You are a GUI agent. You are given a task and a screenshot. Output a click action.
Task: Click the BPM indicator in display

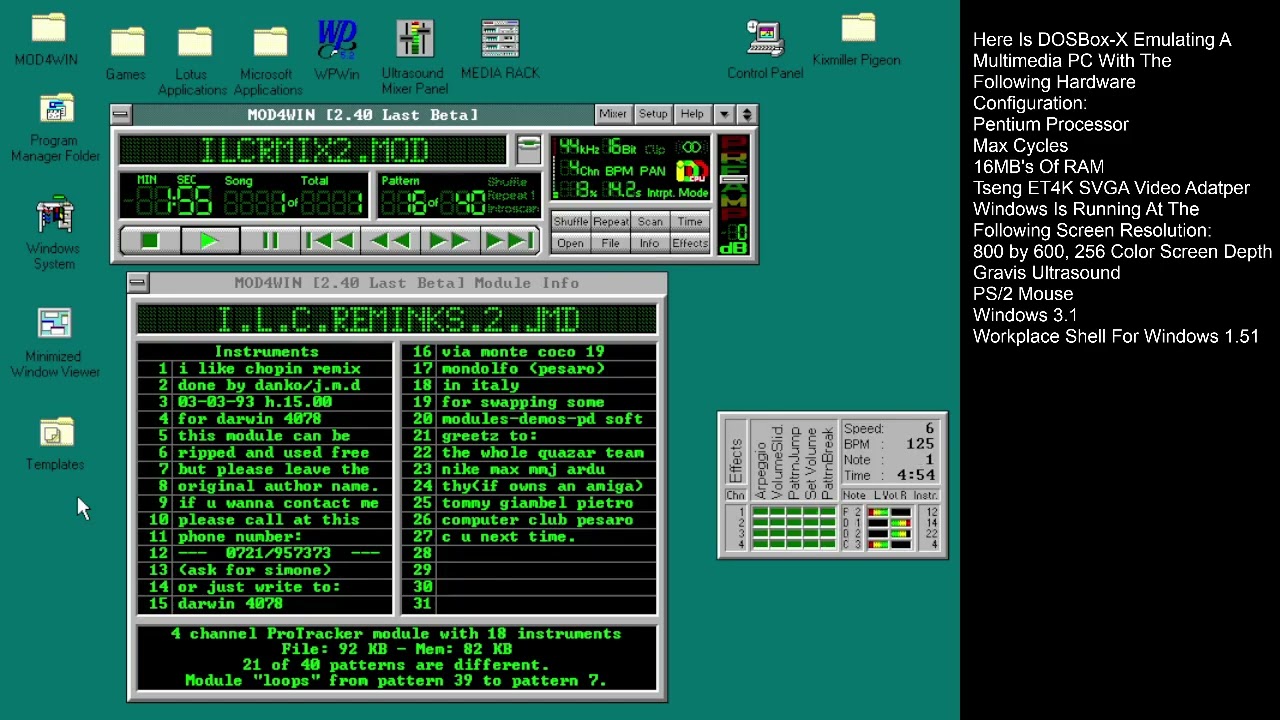(x=619, y=171)
